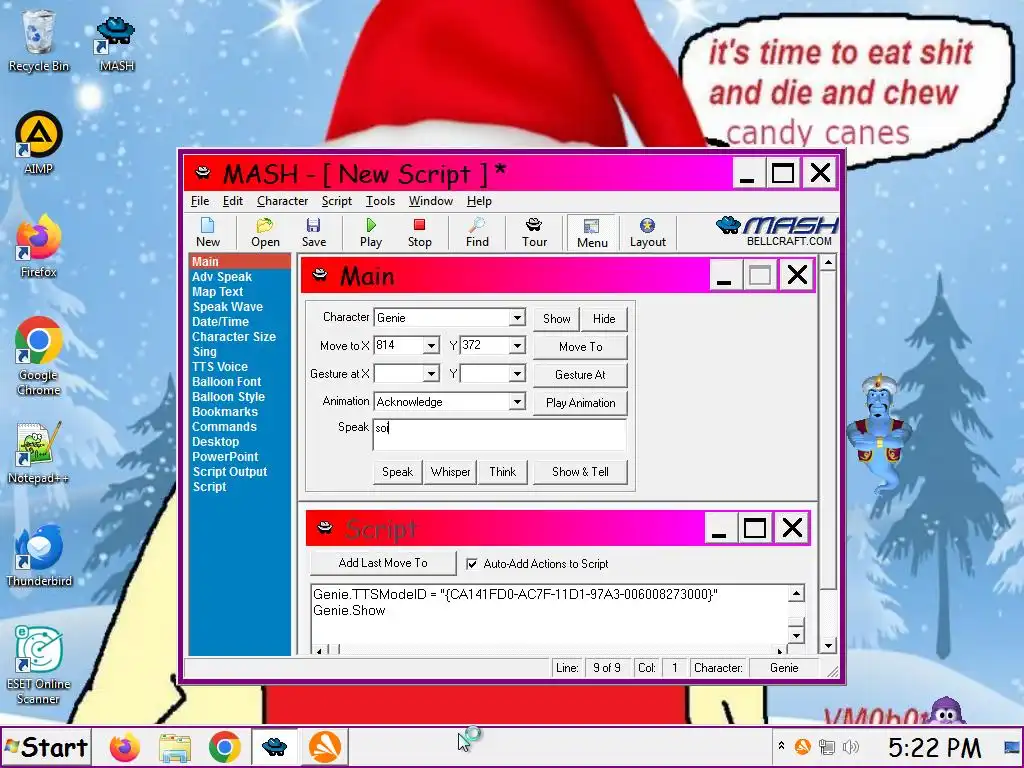
Task: Launch Firefox from the desktop shortcut
Action: (x=39, y=246)
